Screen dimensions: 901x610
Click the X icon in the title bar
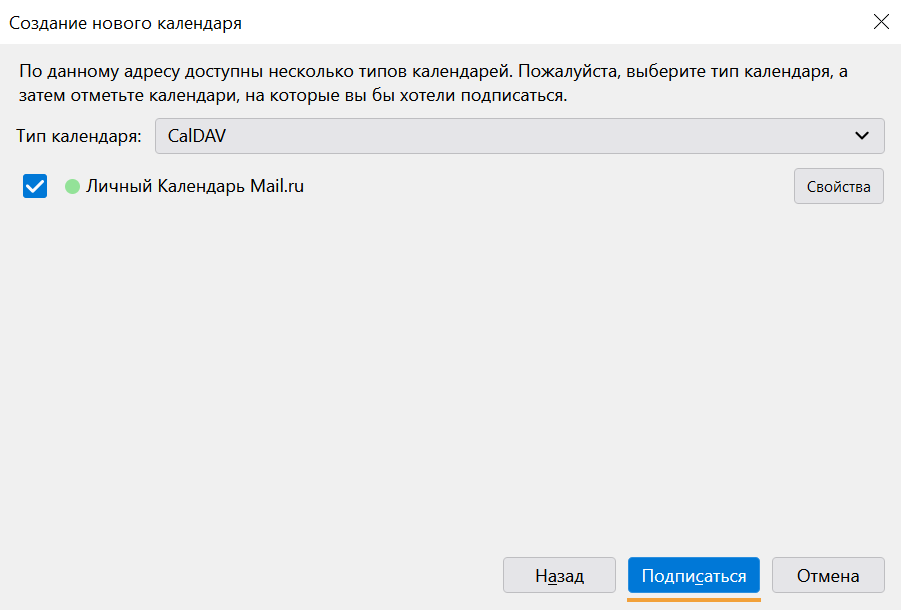[x=881, y=22]
